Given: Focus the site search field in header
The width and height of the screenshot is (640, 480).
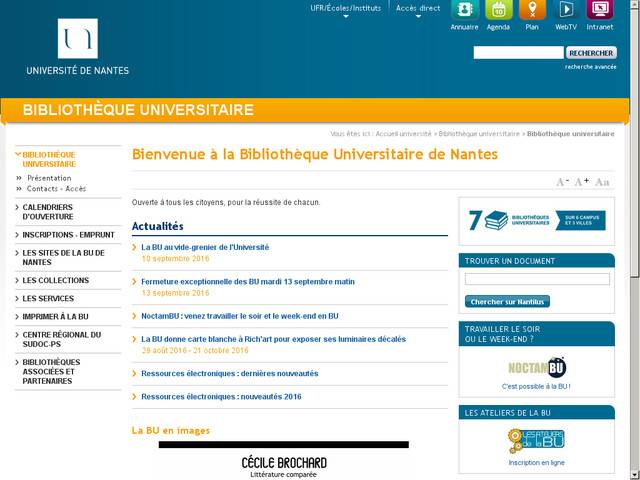Looking at the screenshot, I should (x=518, y=53).
